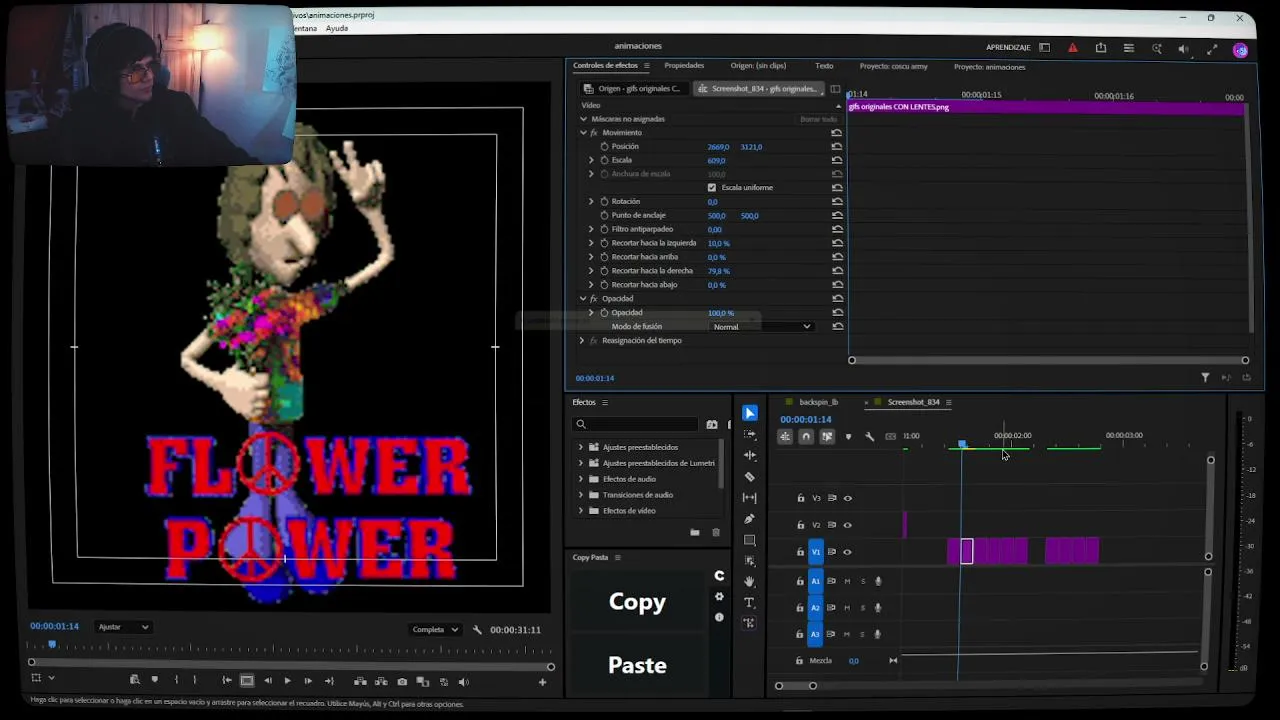This screenshot has width=1280, height=720.
Task: Select the Razor tool
Action: pyautogui.click(x=750, y=477)
